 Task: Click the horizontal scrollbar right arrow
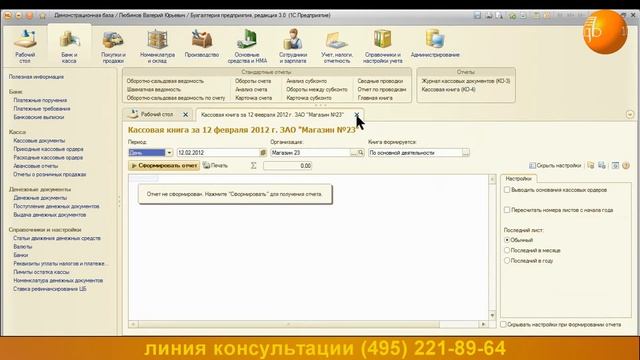483,324
